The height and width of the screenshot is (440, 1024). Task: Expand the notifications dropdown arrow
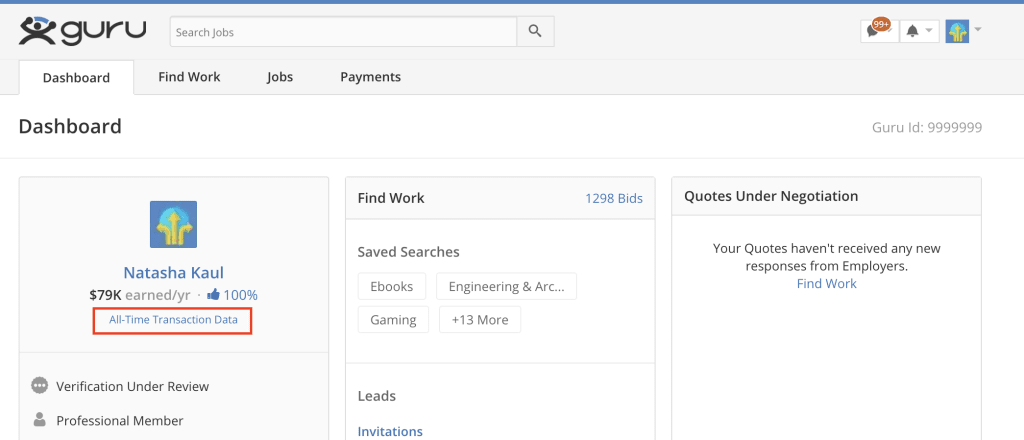click(x=929, y=31)
